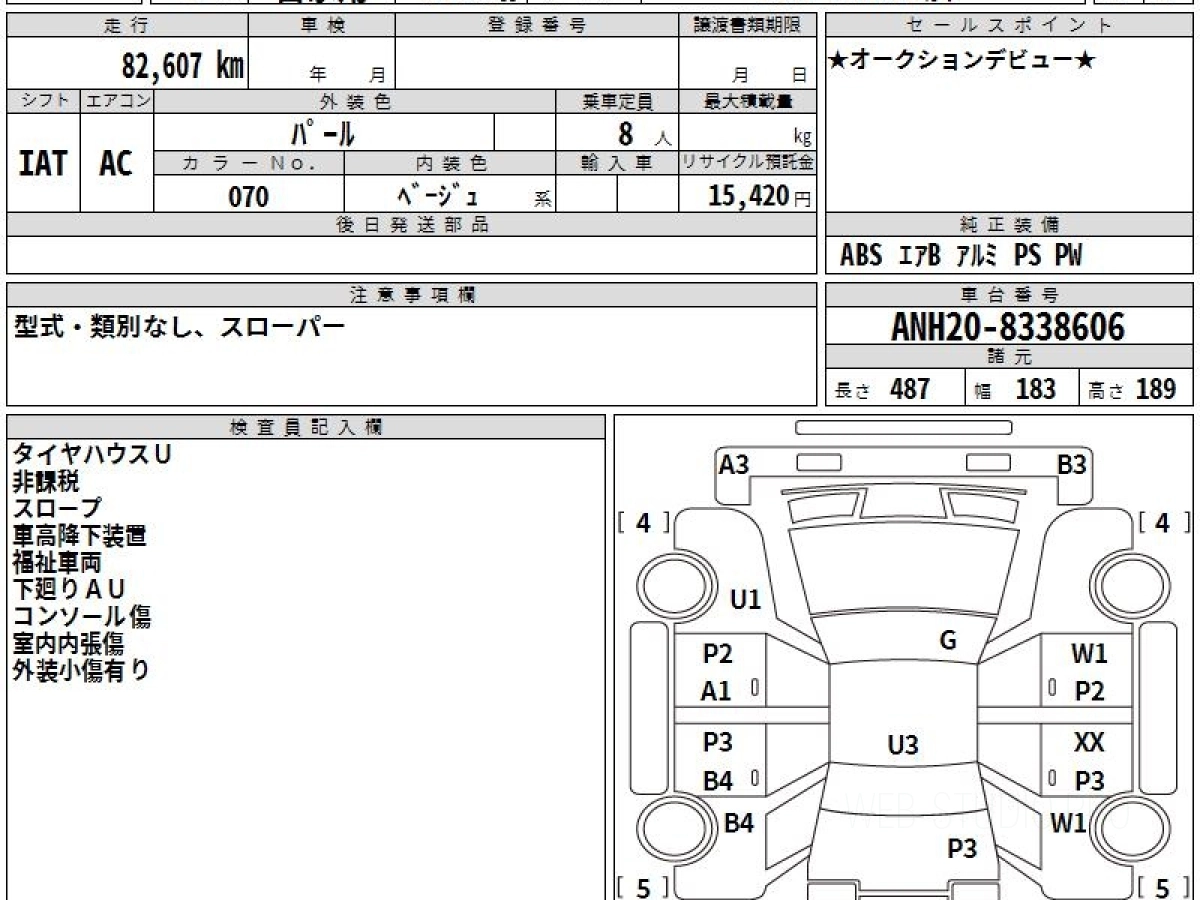
Task: Select color number 070
Action: [x=249, y=197]
